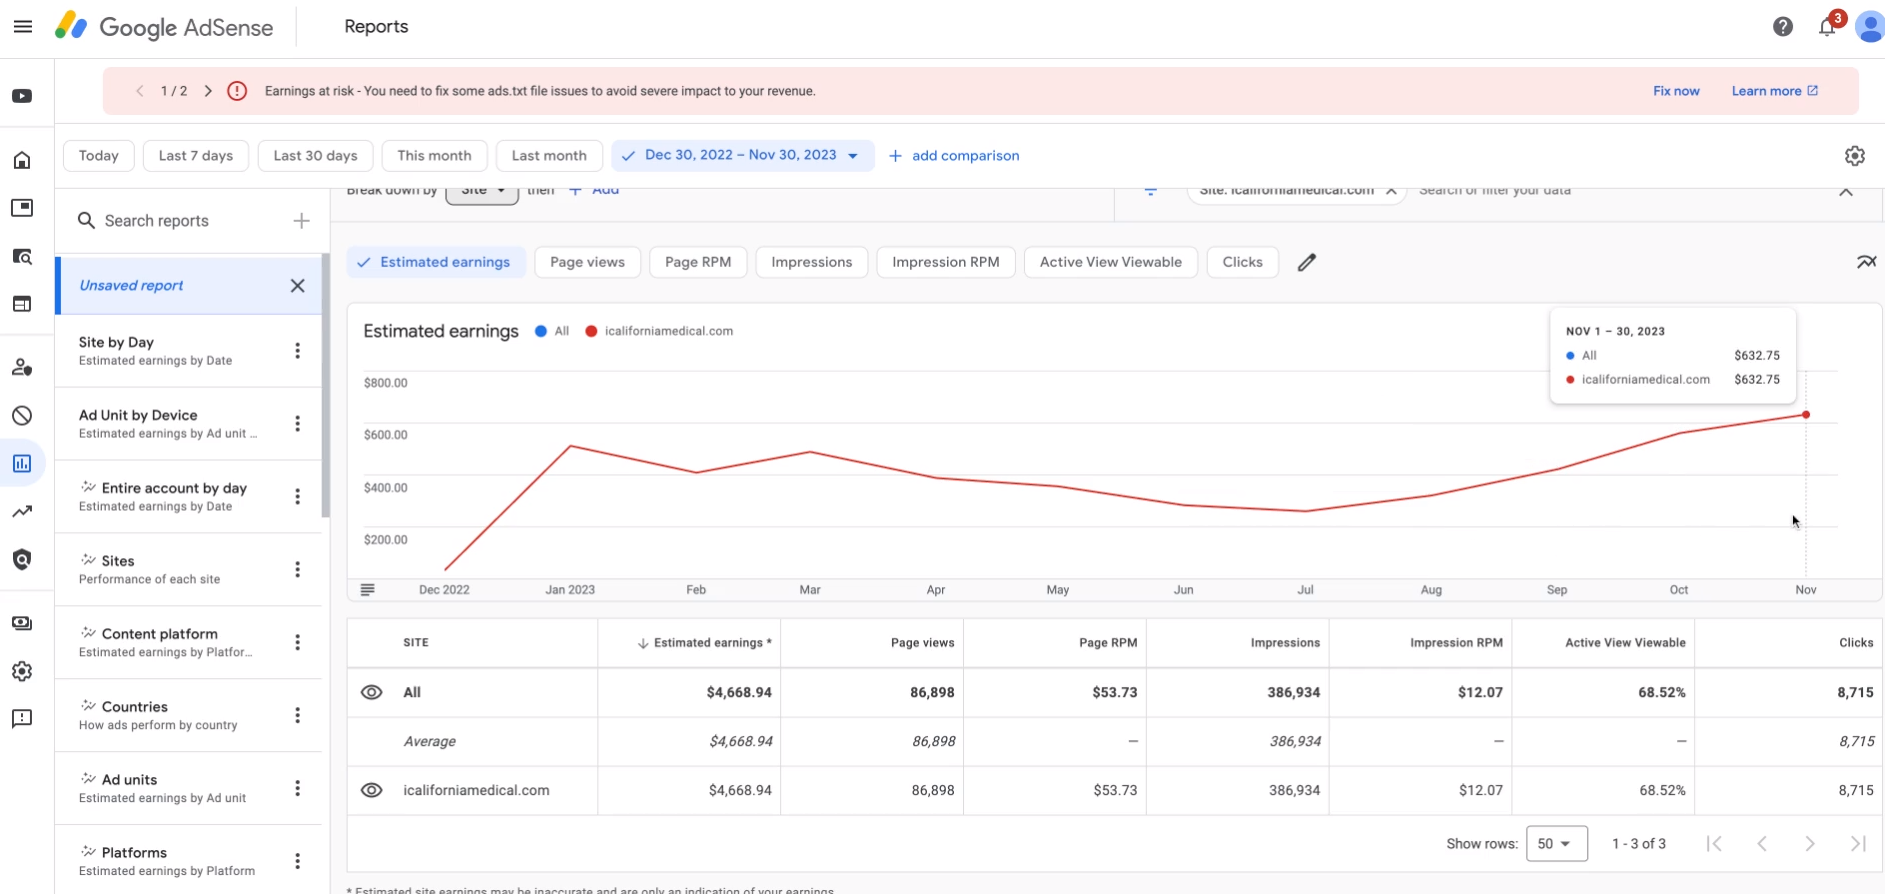The height and width of the screenshot is (894, 1885).
Task: Open the hamburger main menu
Action: pyautogui.click(x=22, y=27)
